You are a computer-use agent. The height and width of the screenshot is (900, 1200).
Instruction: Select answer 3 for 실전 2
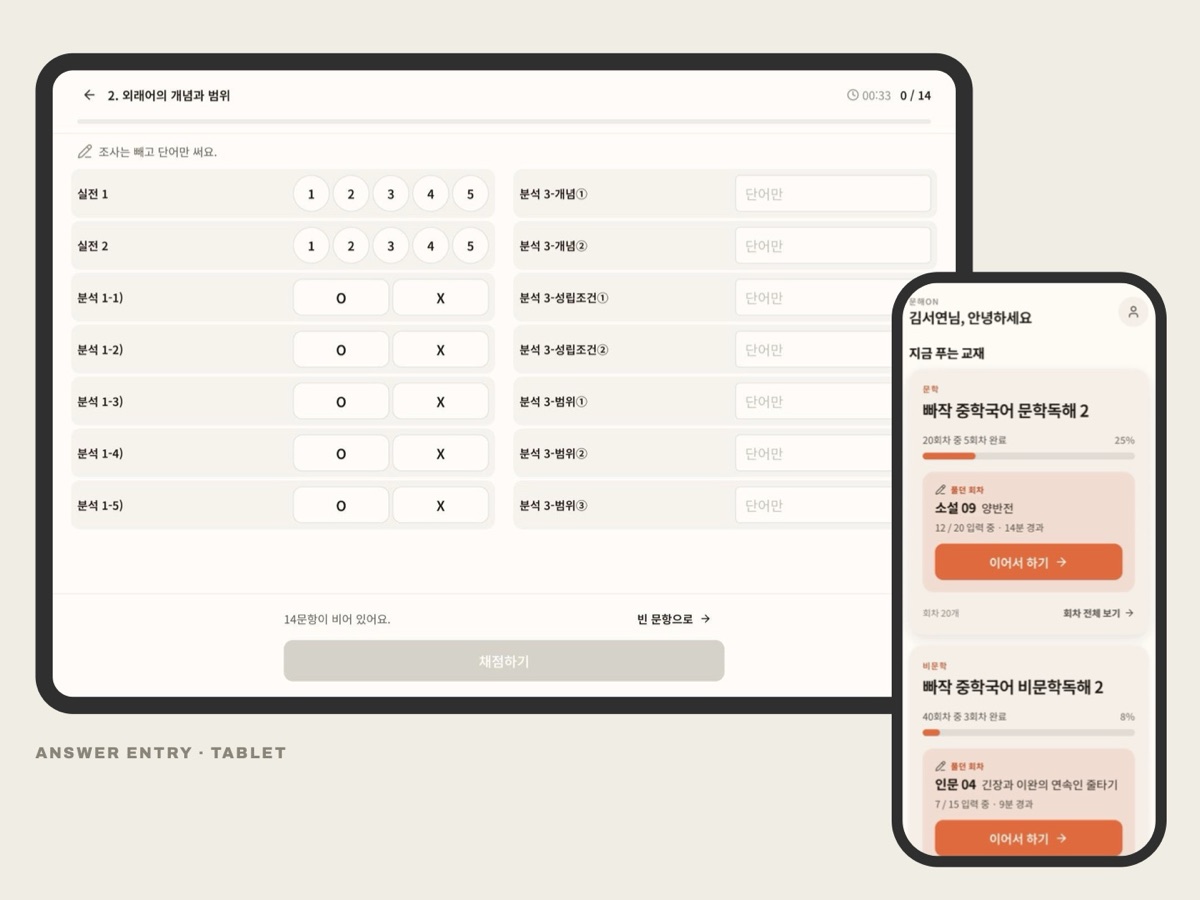391,246
